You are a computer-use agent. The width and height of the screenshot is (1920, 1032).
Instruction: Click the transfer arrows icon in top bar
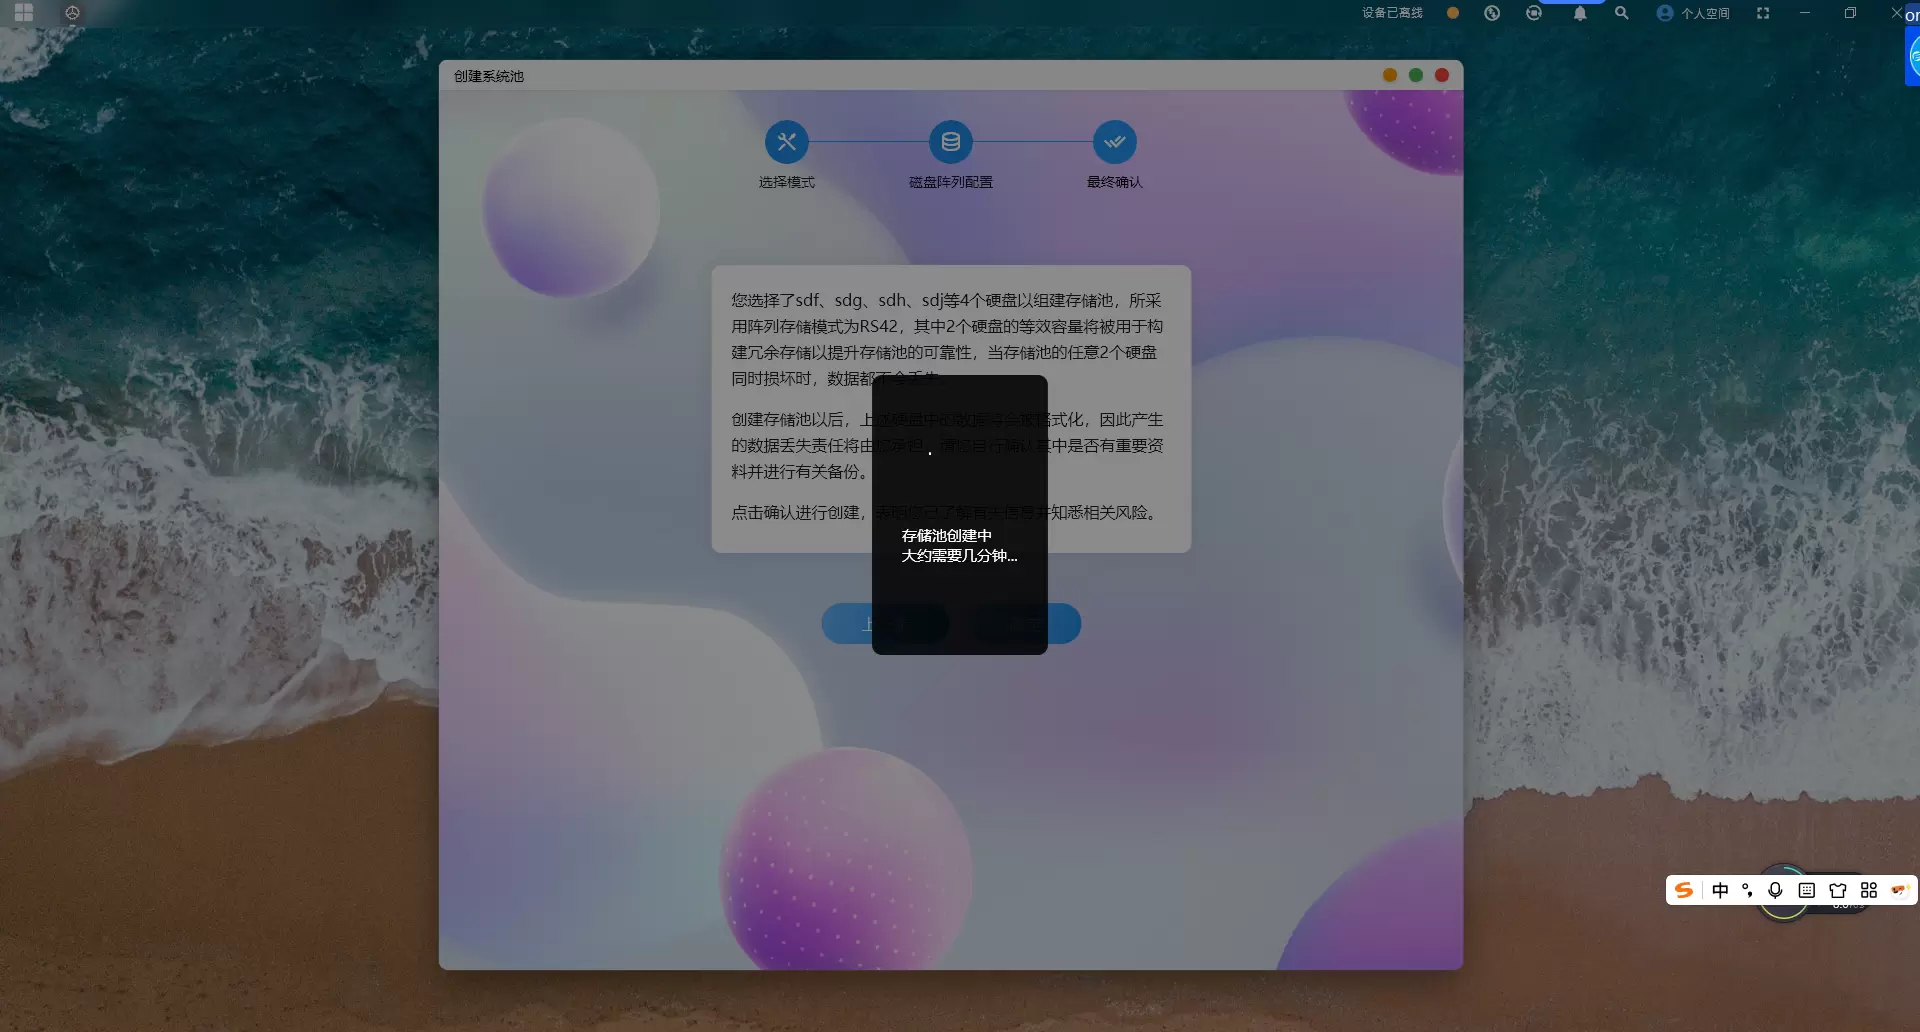(1492, 13)
